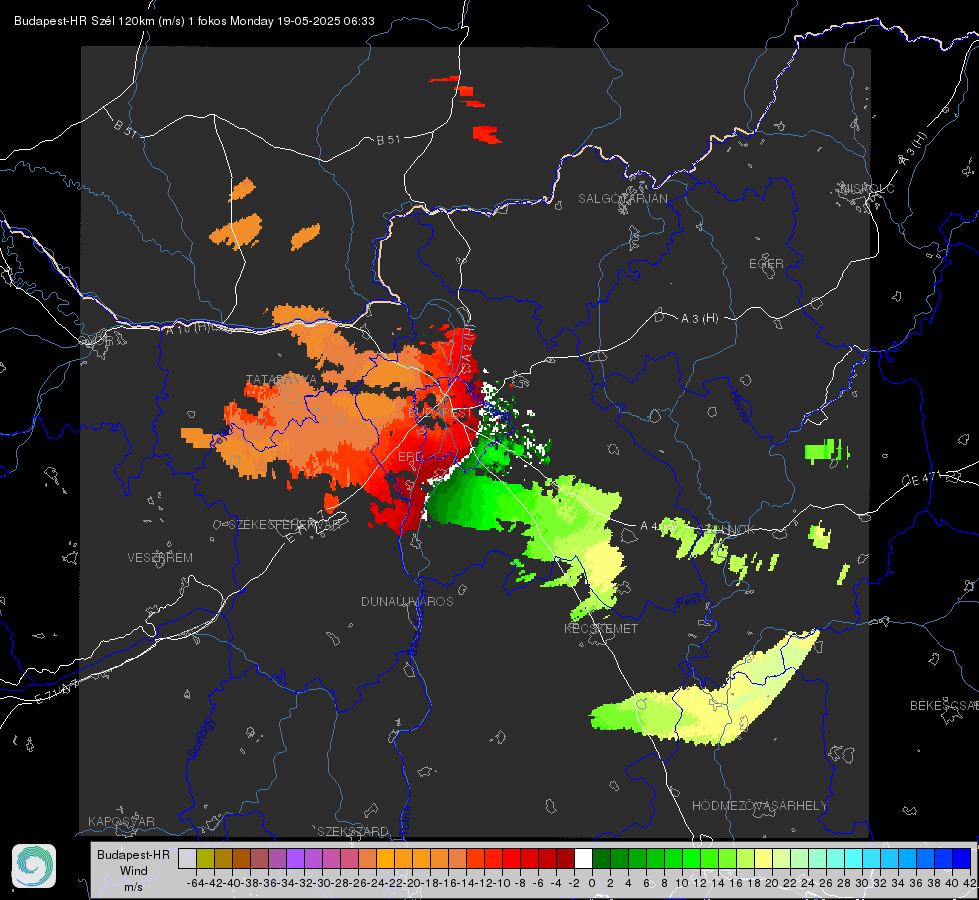Click the small green echo patch east of Heves
This screenshot has width=979, height=900.
tap(827, 451)
